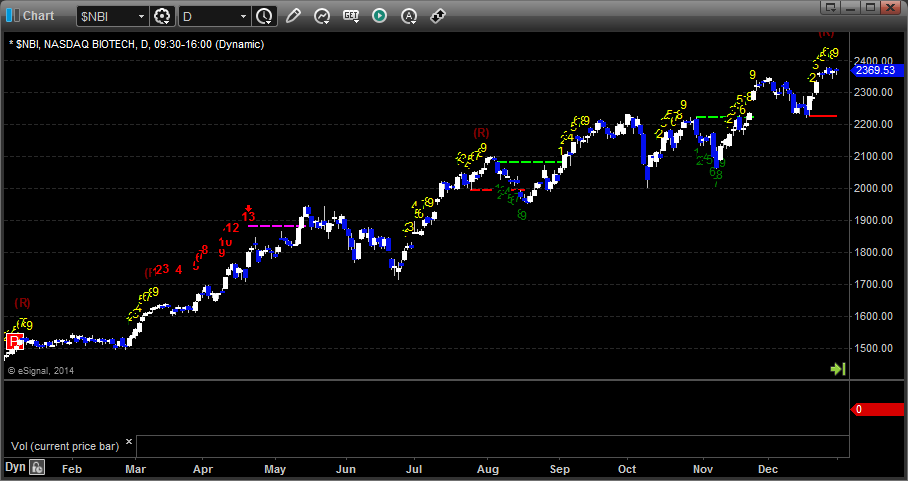Image resolution: width=908 pixels, height=481 pixels.
Task: Open the time template clock menu
Action: coord(265,16)
